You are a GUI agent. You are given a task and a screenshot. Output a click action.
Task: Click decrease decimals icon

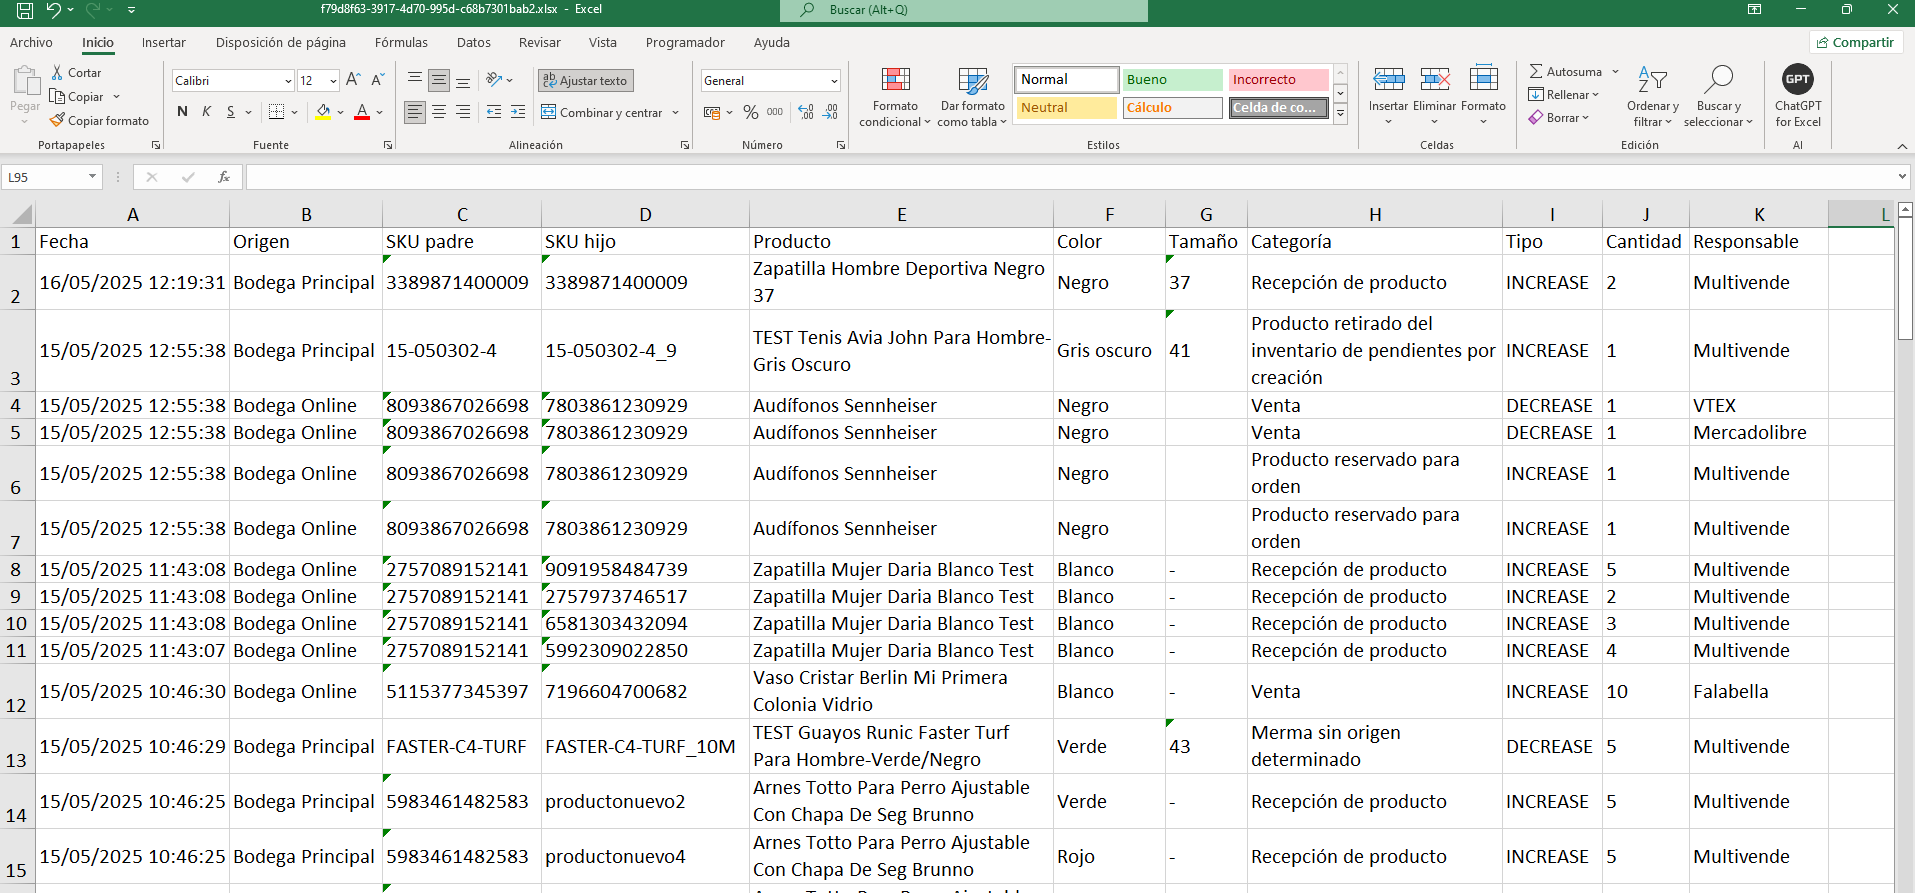830,112
